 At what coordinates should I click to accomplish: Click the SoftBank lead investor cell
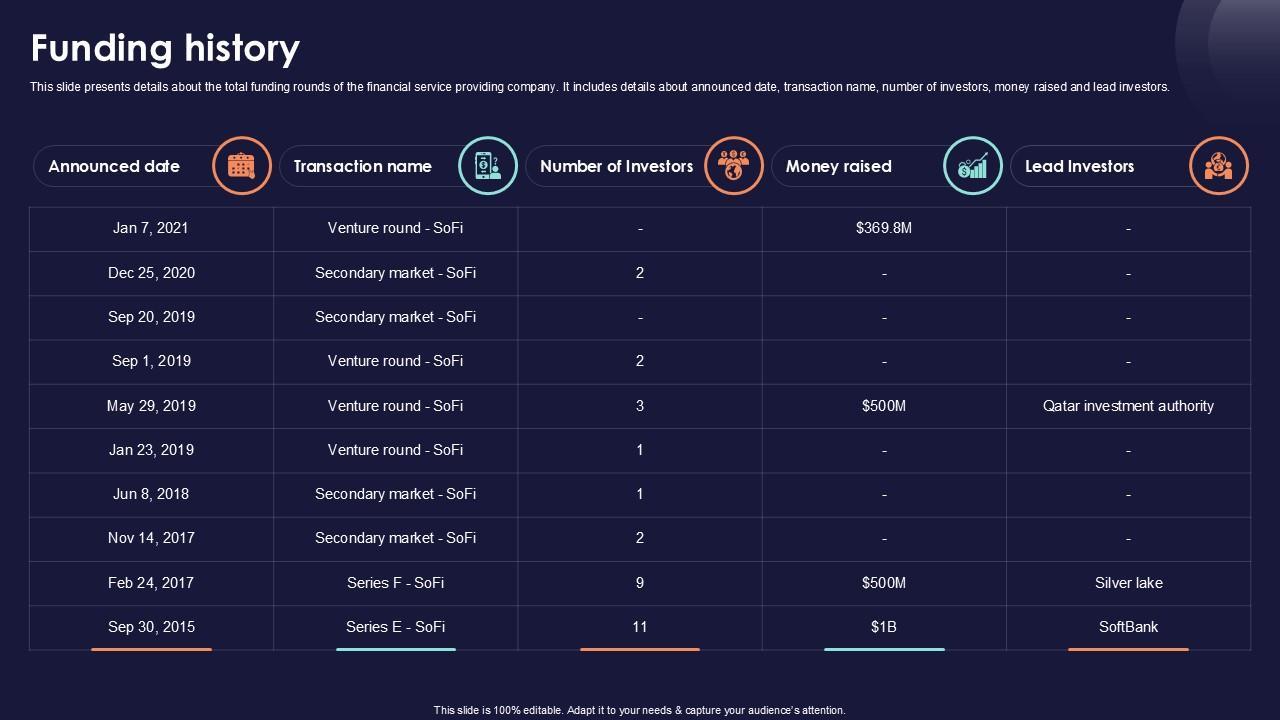click(x=1128, y=627)
